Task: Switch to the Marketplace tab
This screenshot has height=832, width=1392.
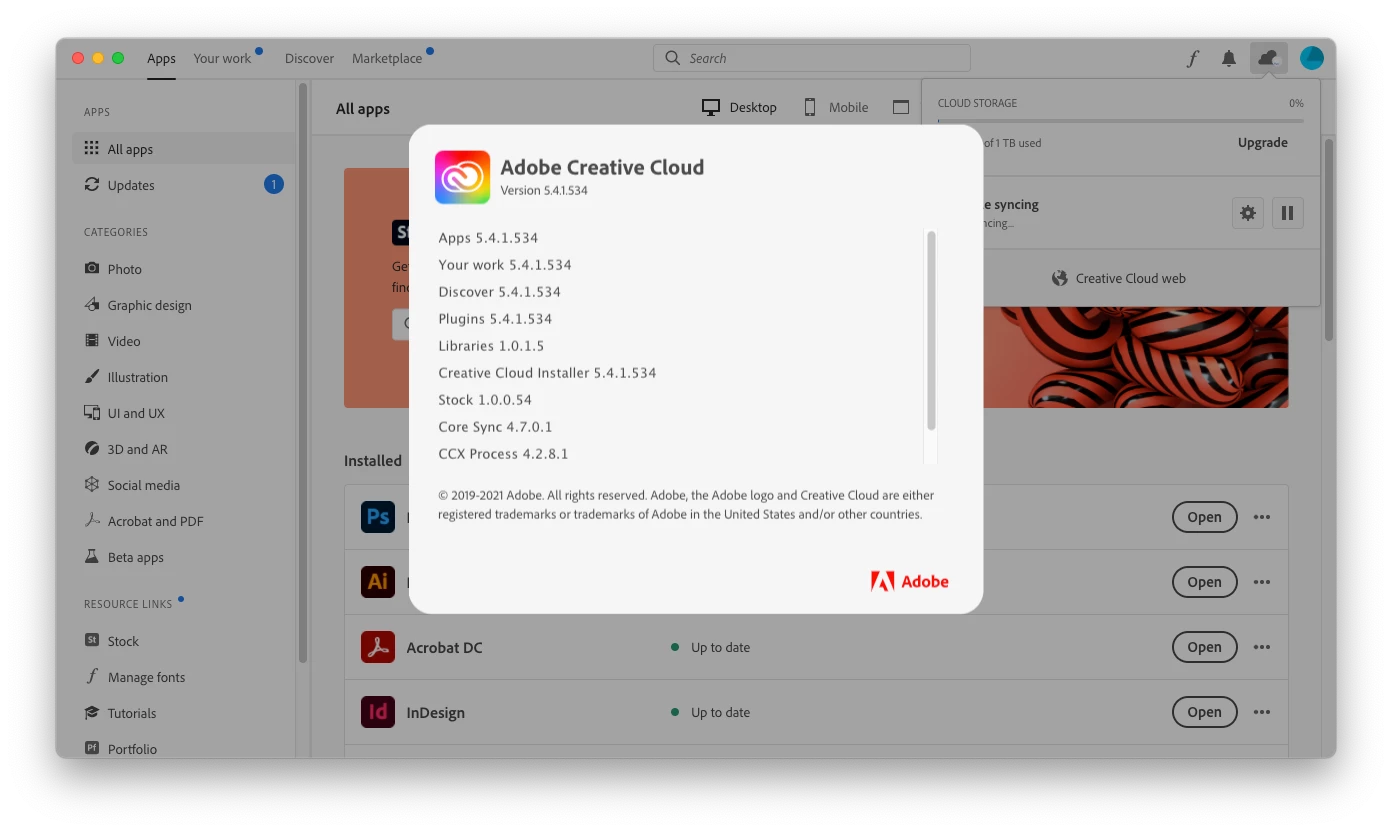Action: (x=387, y=58)
